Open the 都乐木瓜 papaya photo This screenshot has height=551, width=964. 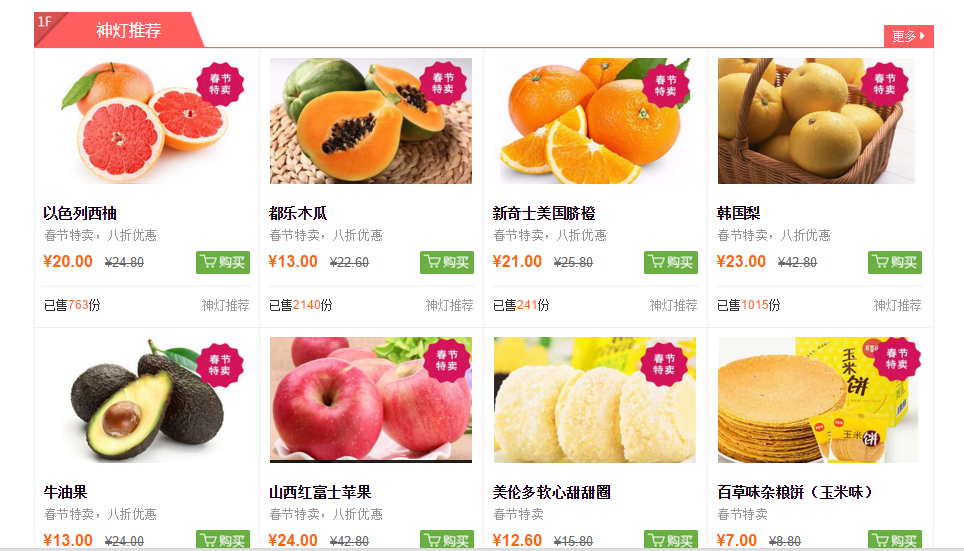(371, 121)
